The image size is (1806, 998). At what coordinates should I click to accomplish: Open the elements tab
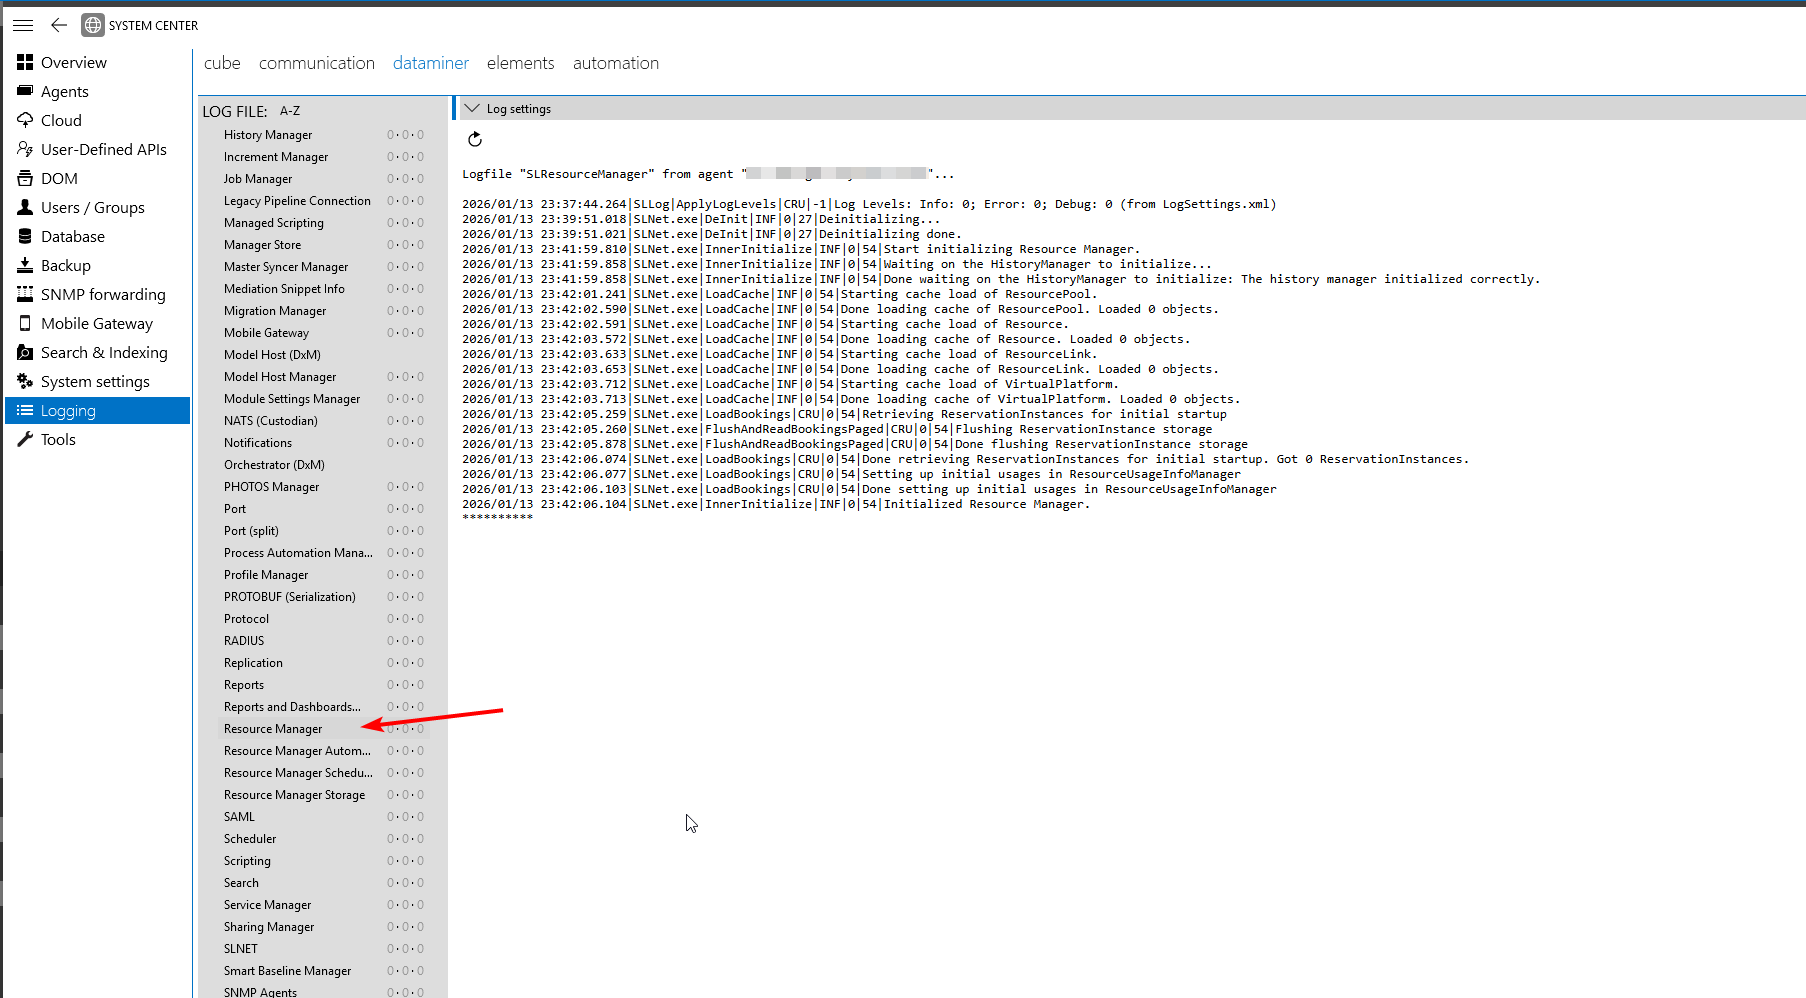point(520,63)
